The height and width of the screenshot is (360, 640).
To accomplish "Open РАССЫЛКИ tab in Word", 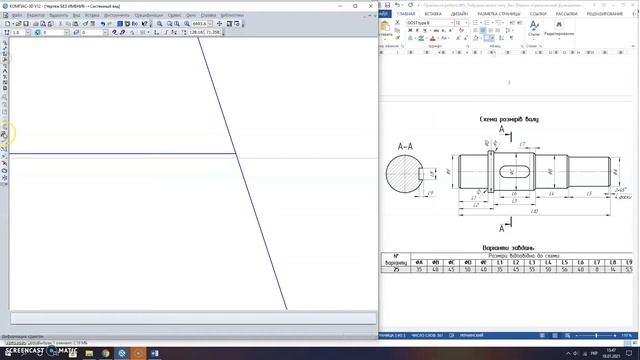I will (567, 14).
